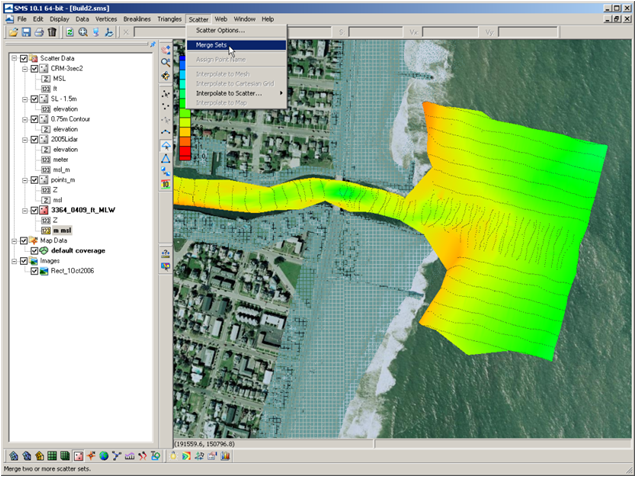Open the Display menu

point(59,19)
